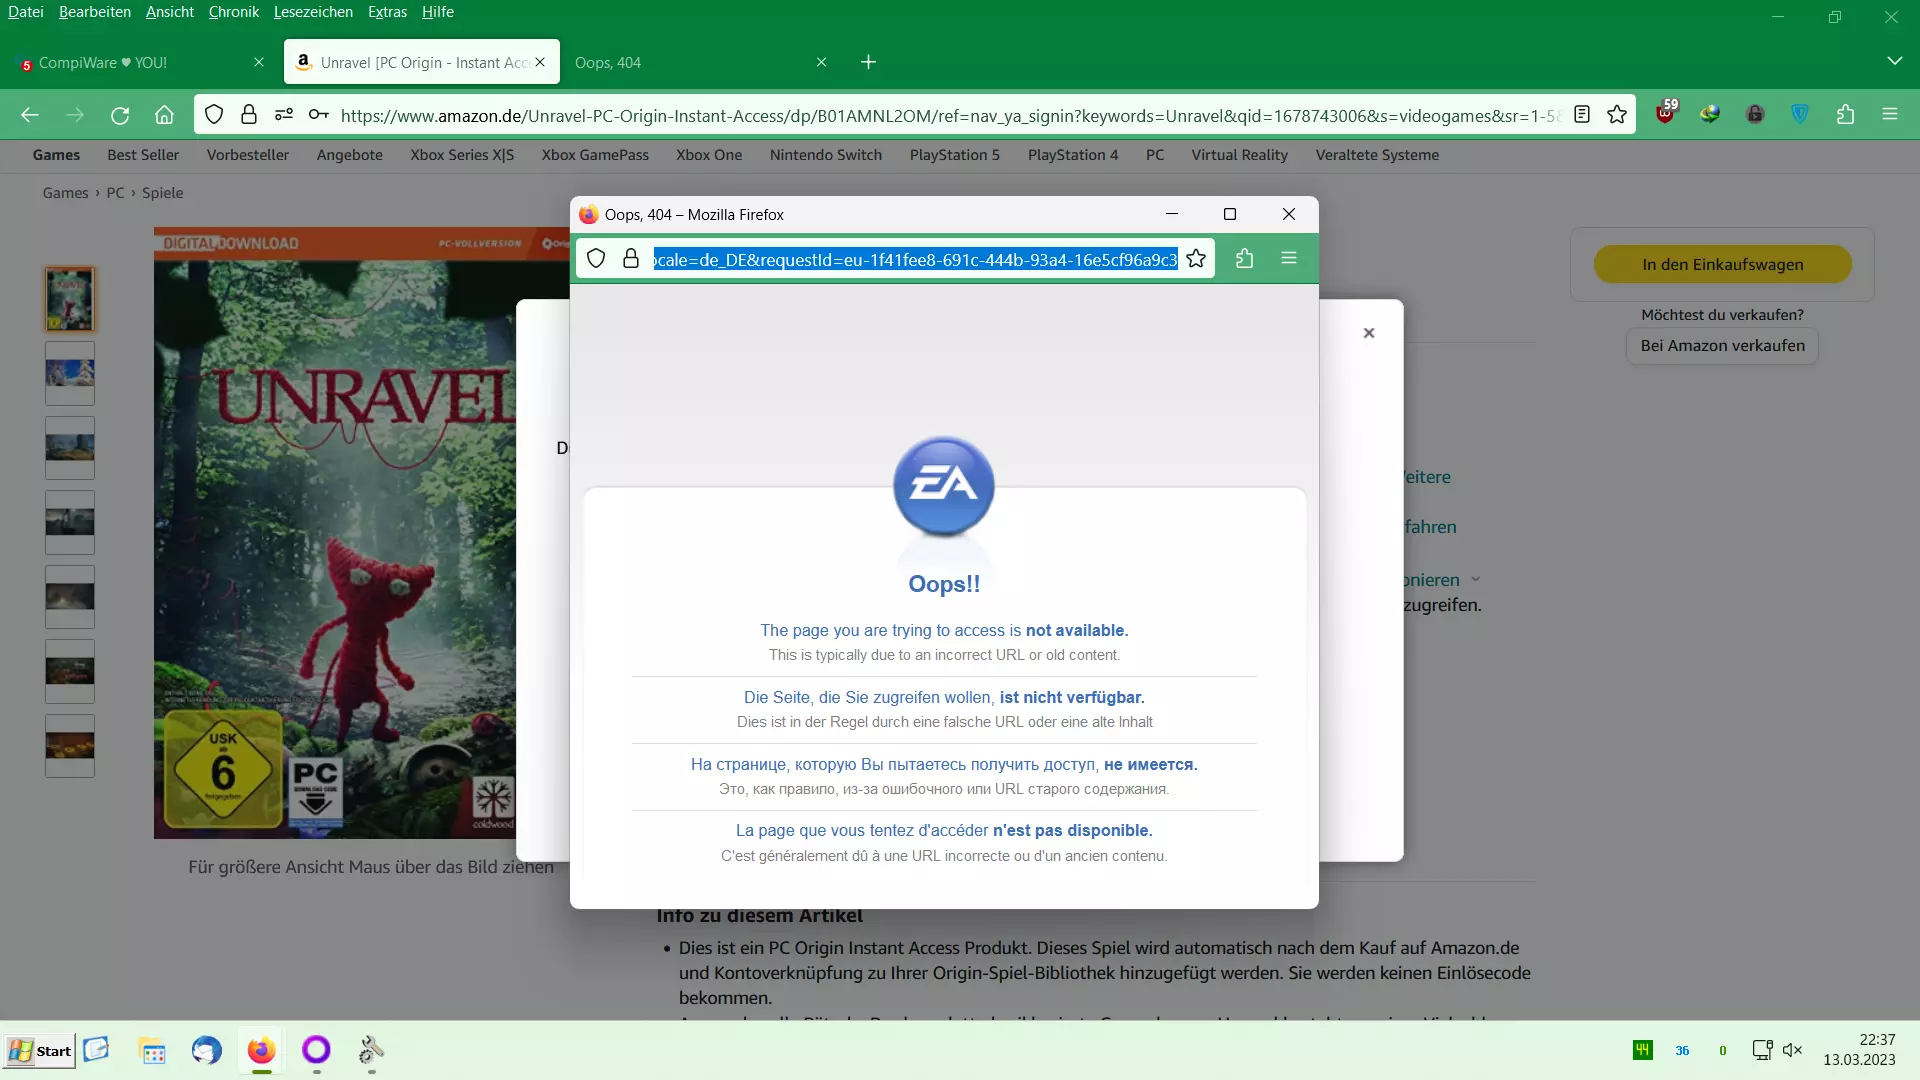The height and width of the screenshot is (1080, 1920).
Task: Open a new tab with the plus button
Action: click(x=869, y=62)
